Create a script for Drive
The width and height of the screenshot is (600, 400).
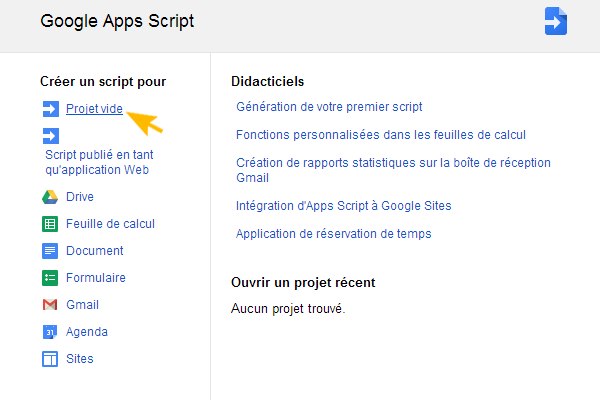pos(80,197)
